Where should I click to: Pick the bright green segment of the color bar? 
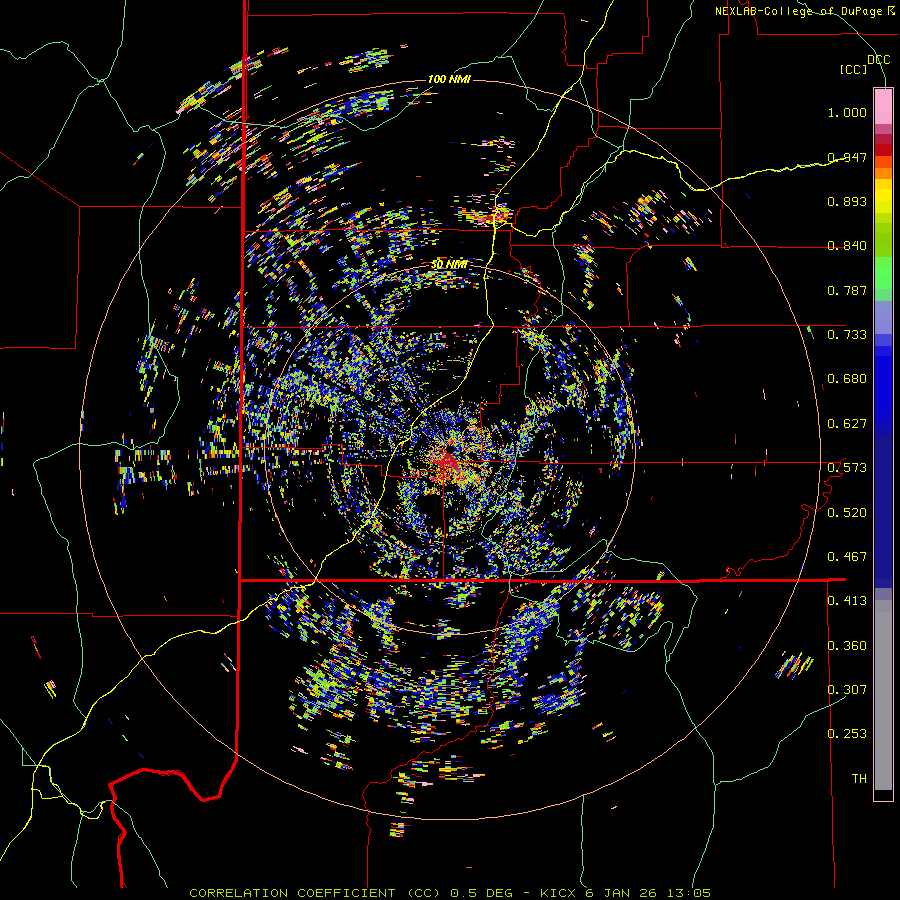[x=883, y=273]
